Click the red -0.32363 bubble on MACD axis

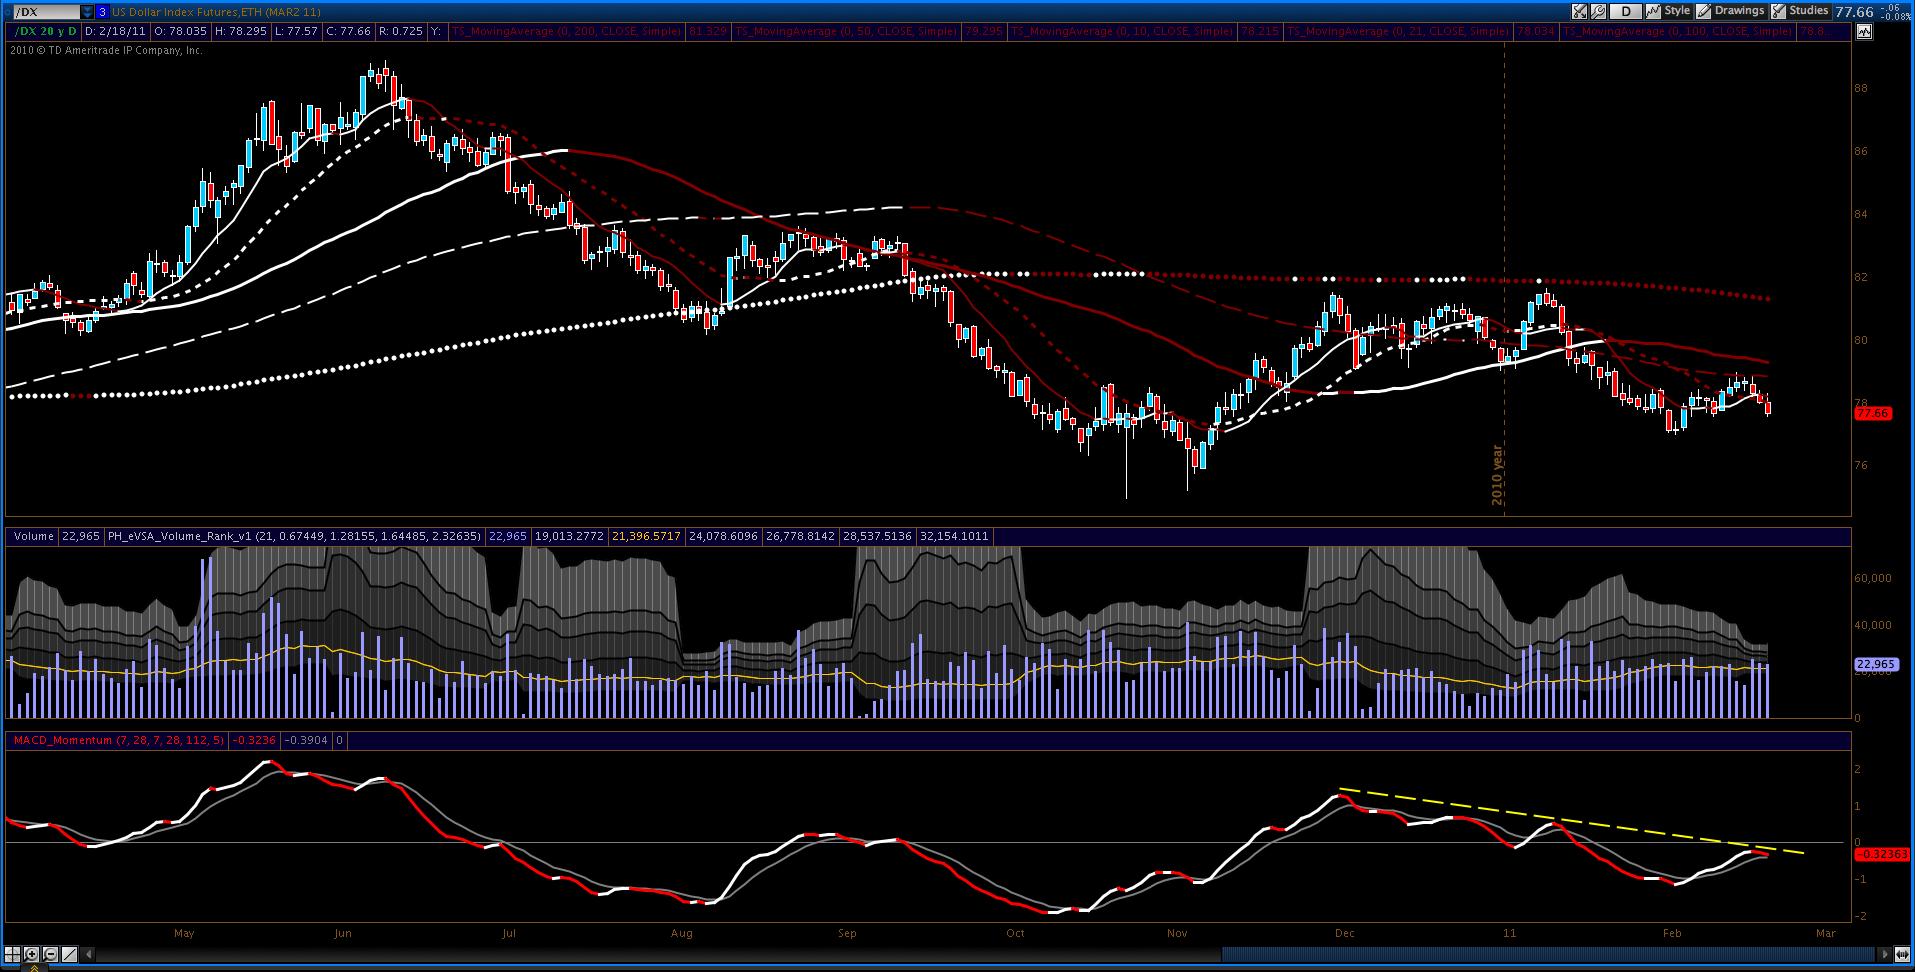(1882, 854)
